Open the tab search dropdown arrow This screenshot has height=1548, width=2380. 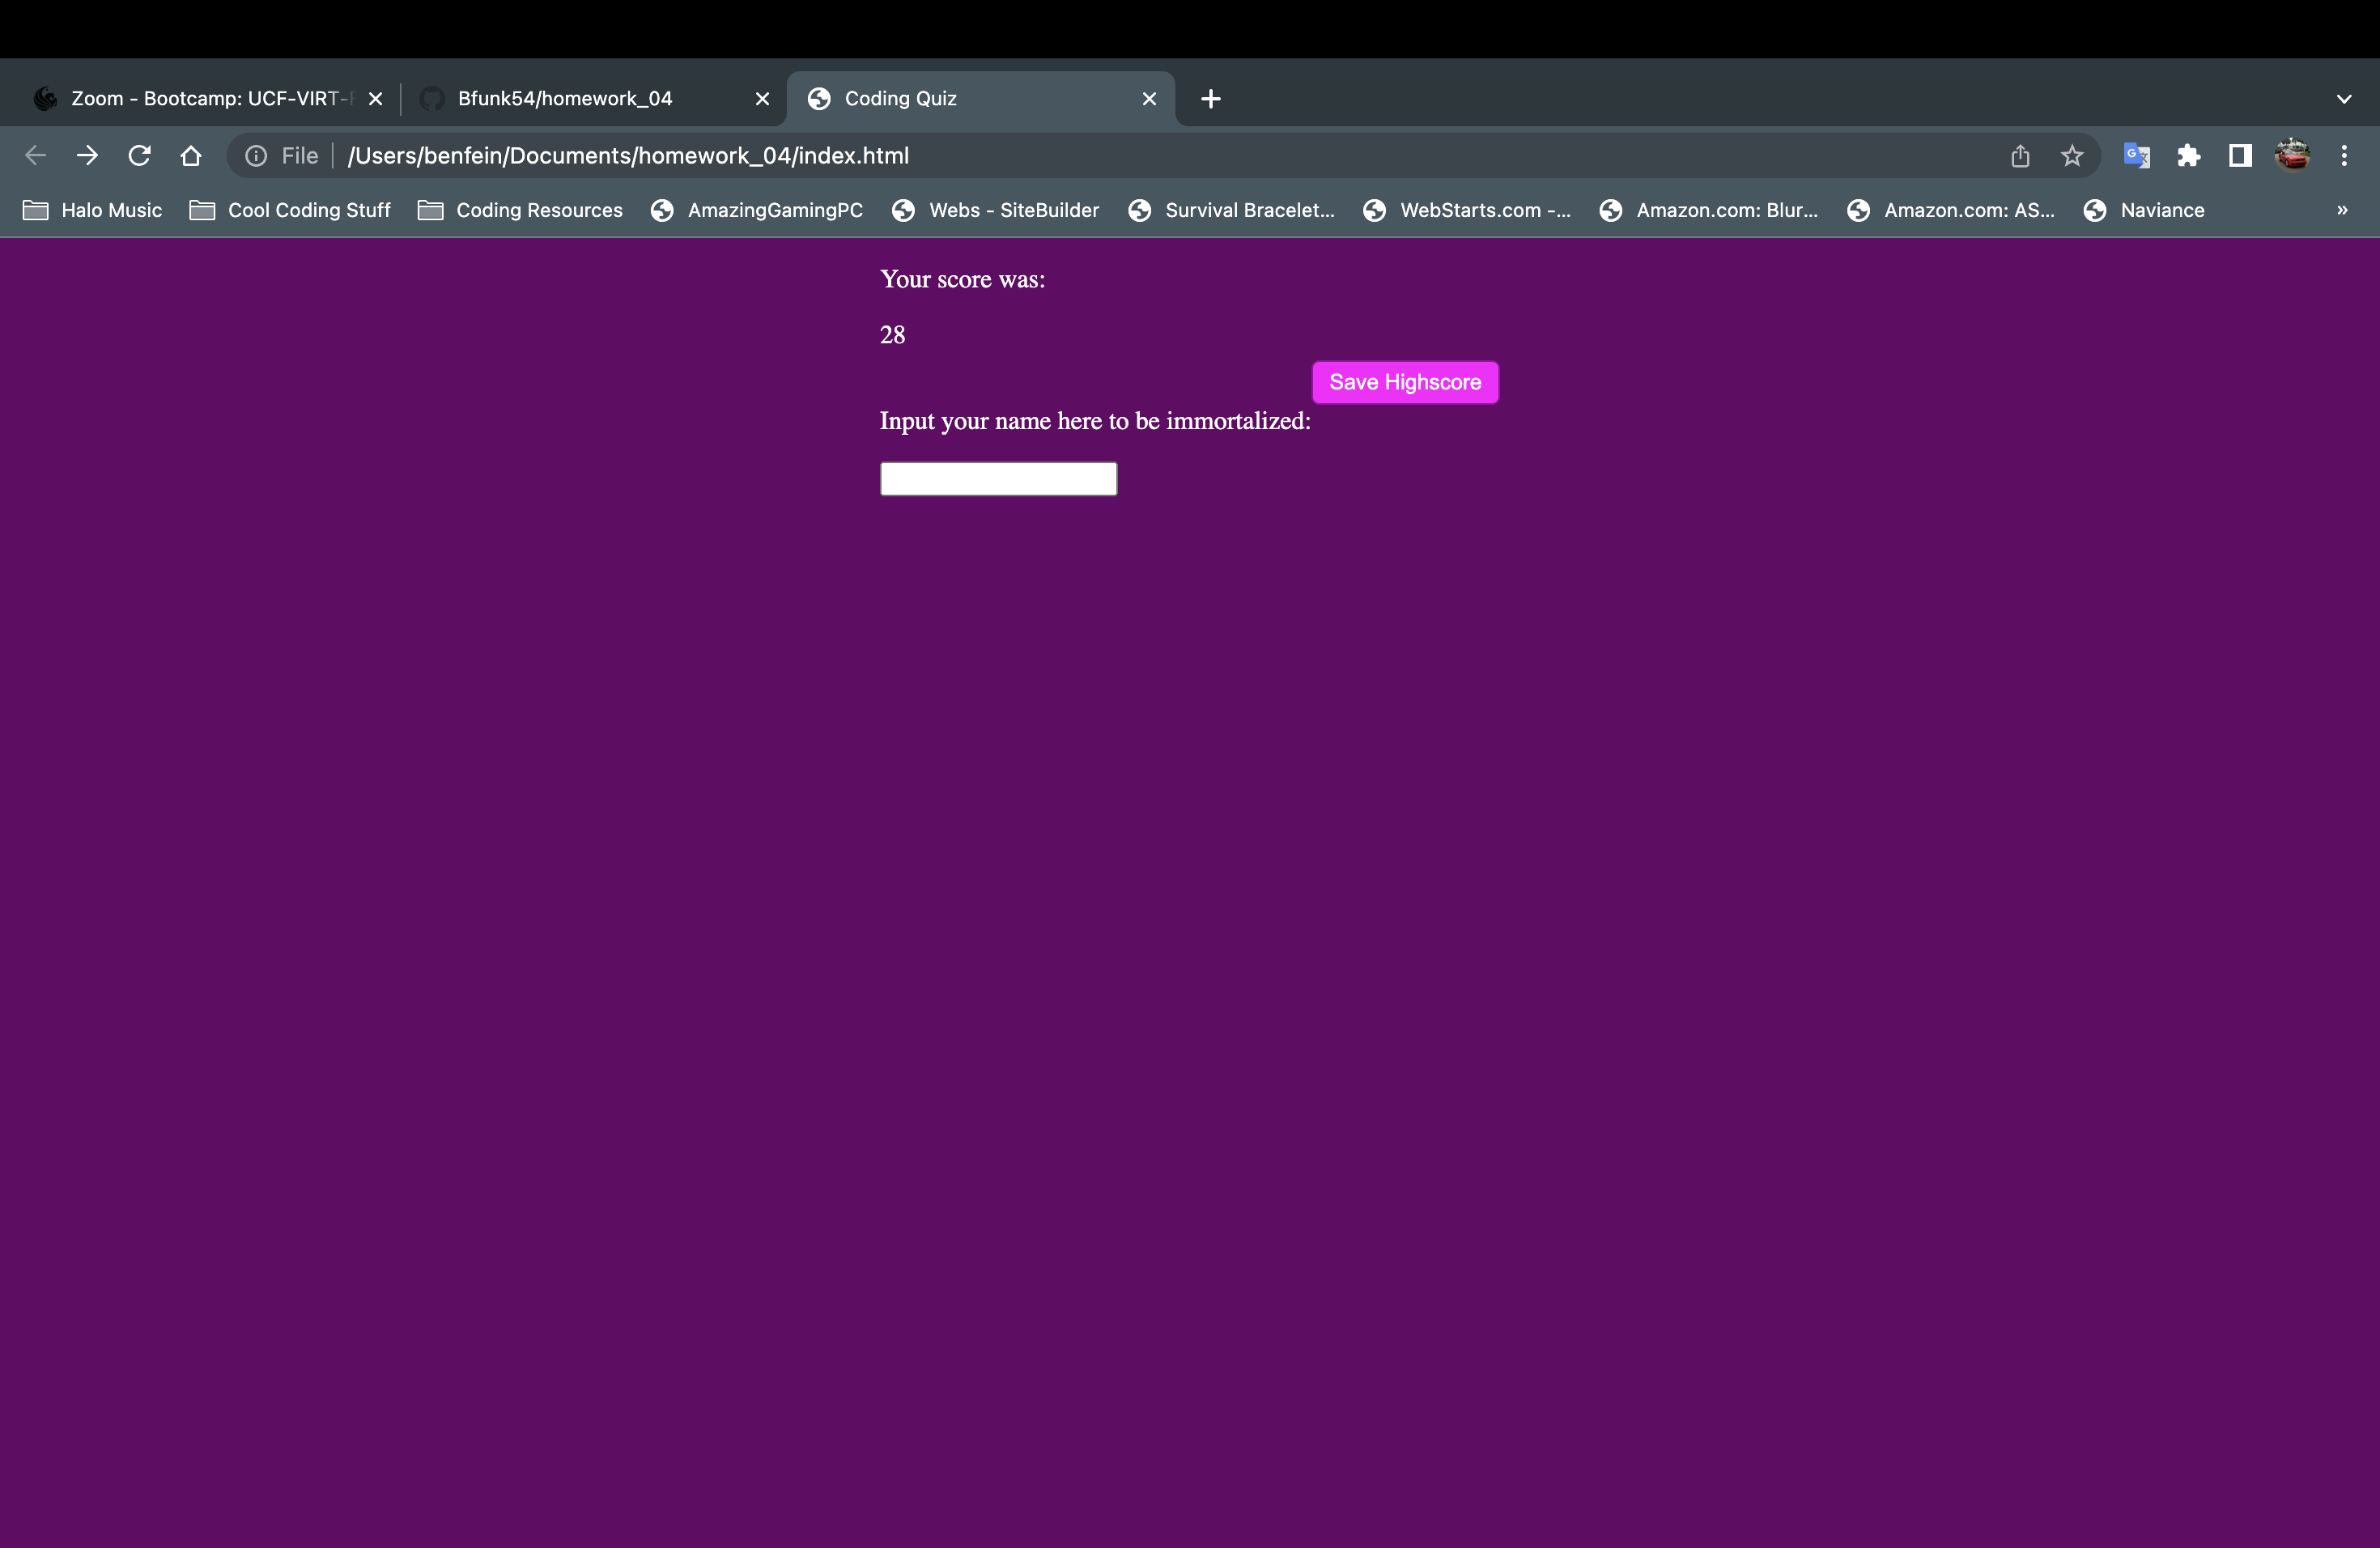click(x=2344, y=99)
